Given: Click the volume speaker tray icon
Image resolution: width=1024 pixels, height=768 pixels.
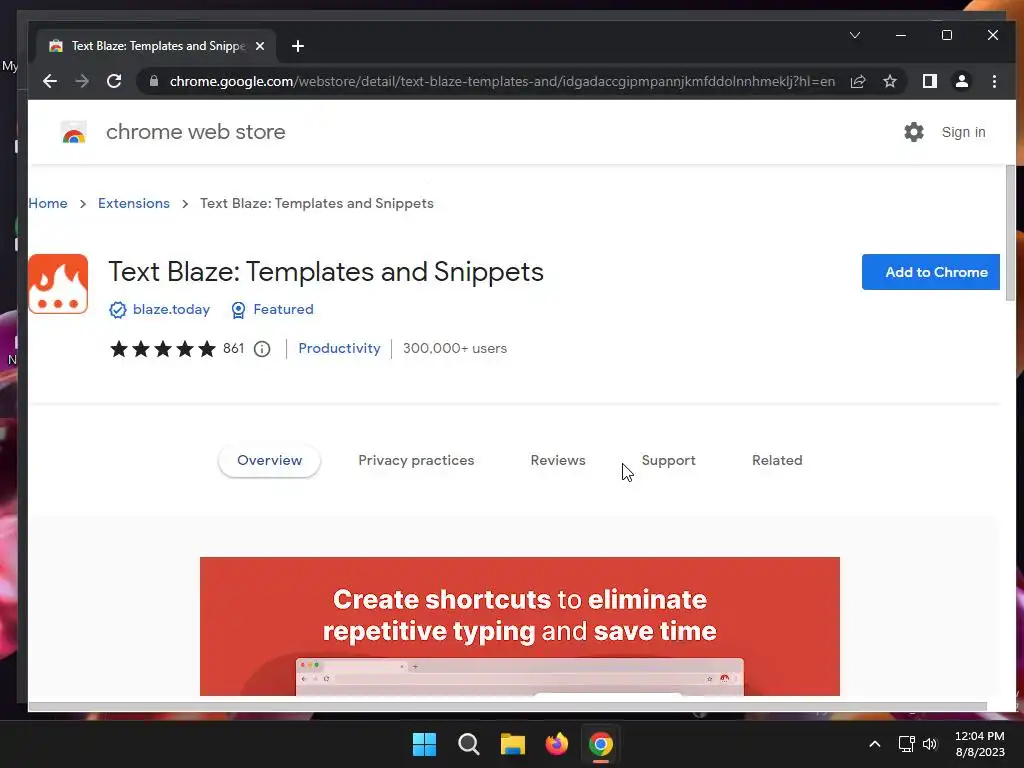Looking at the screenshot, I should (929, 744).
